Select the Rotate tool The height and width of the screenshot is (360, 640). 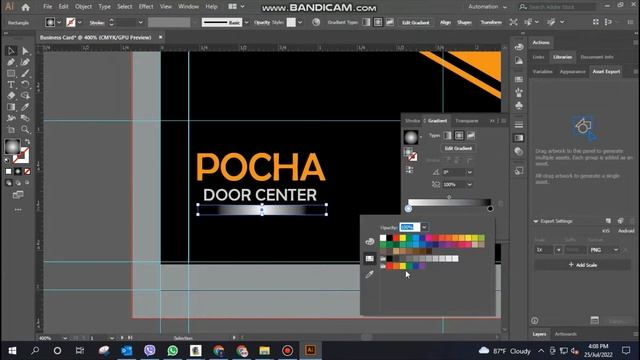[x=25, y=84]
